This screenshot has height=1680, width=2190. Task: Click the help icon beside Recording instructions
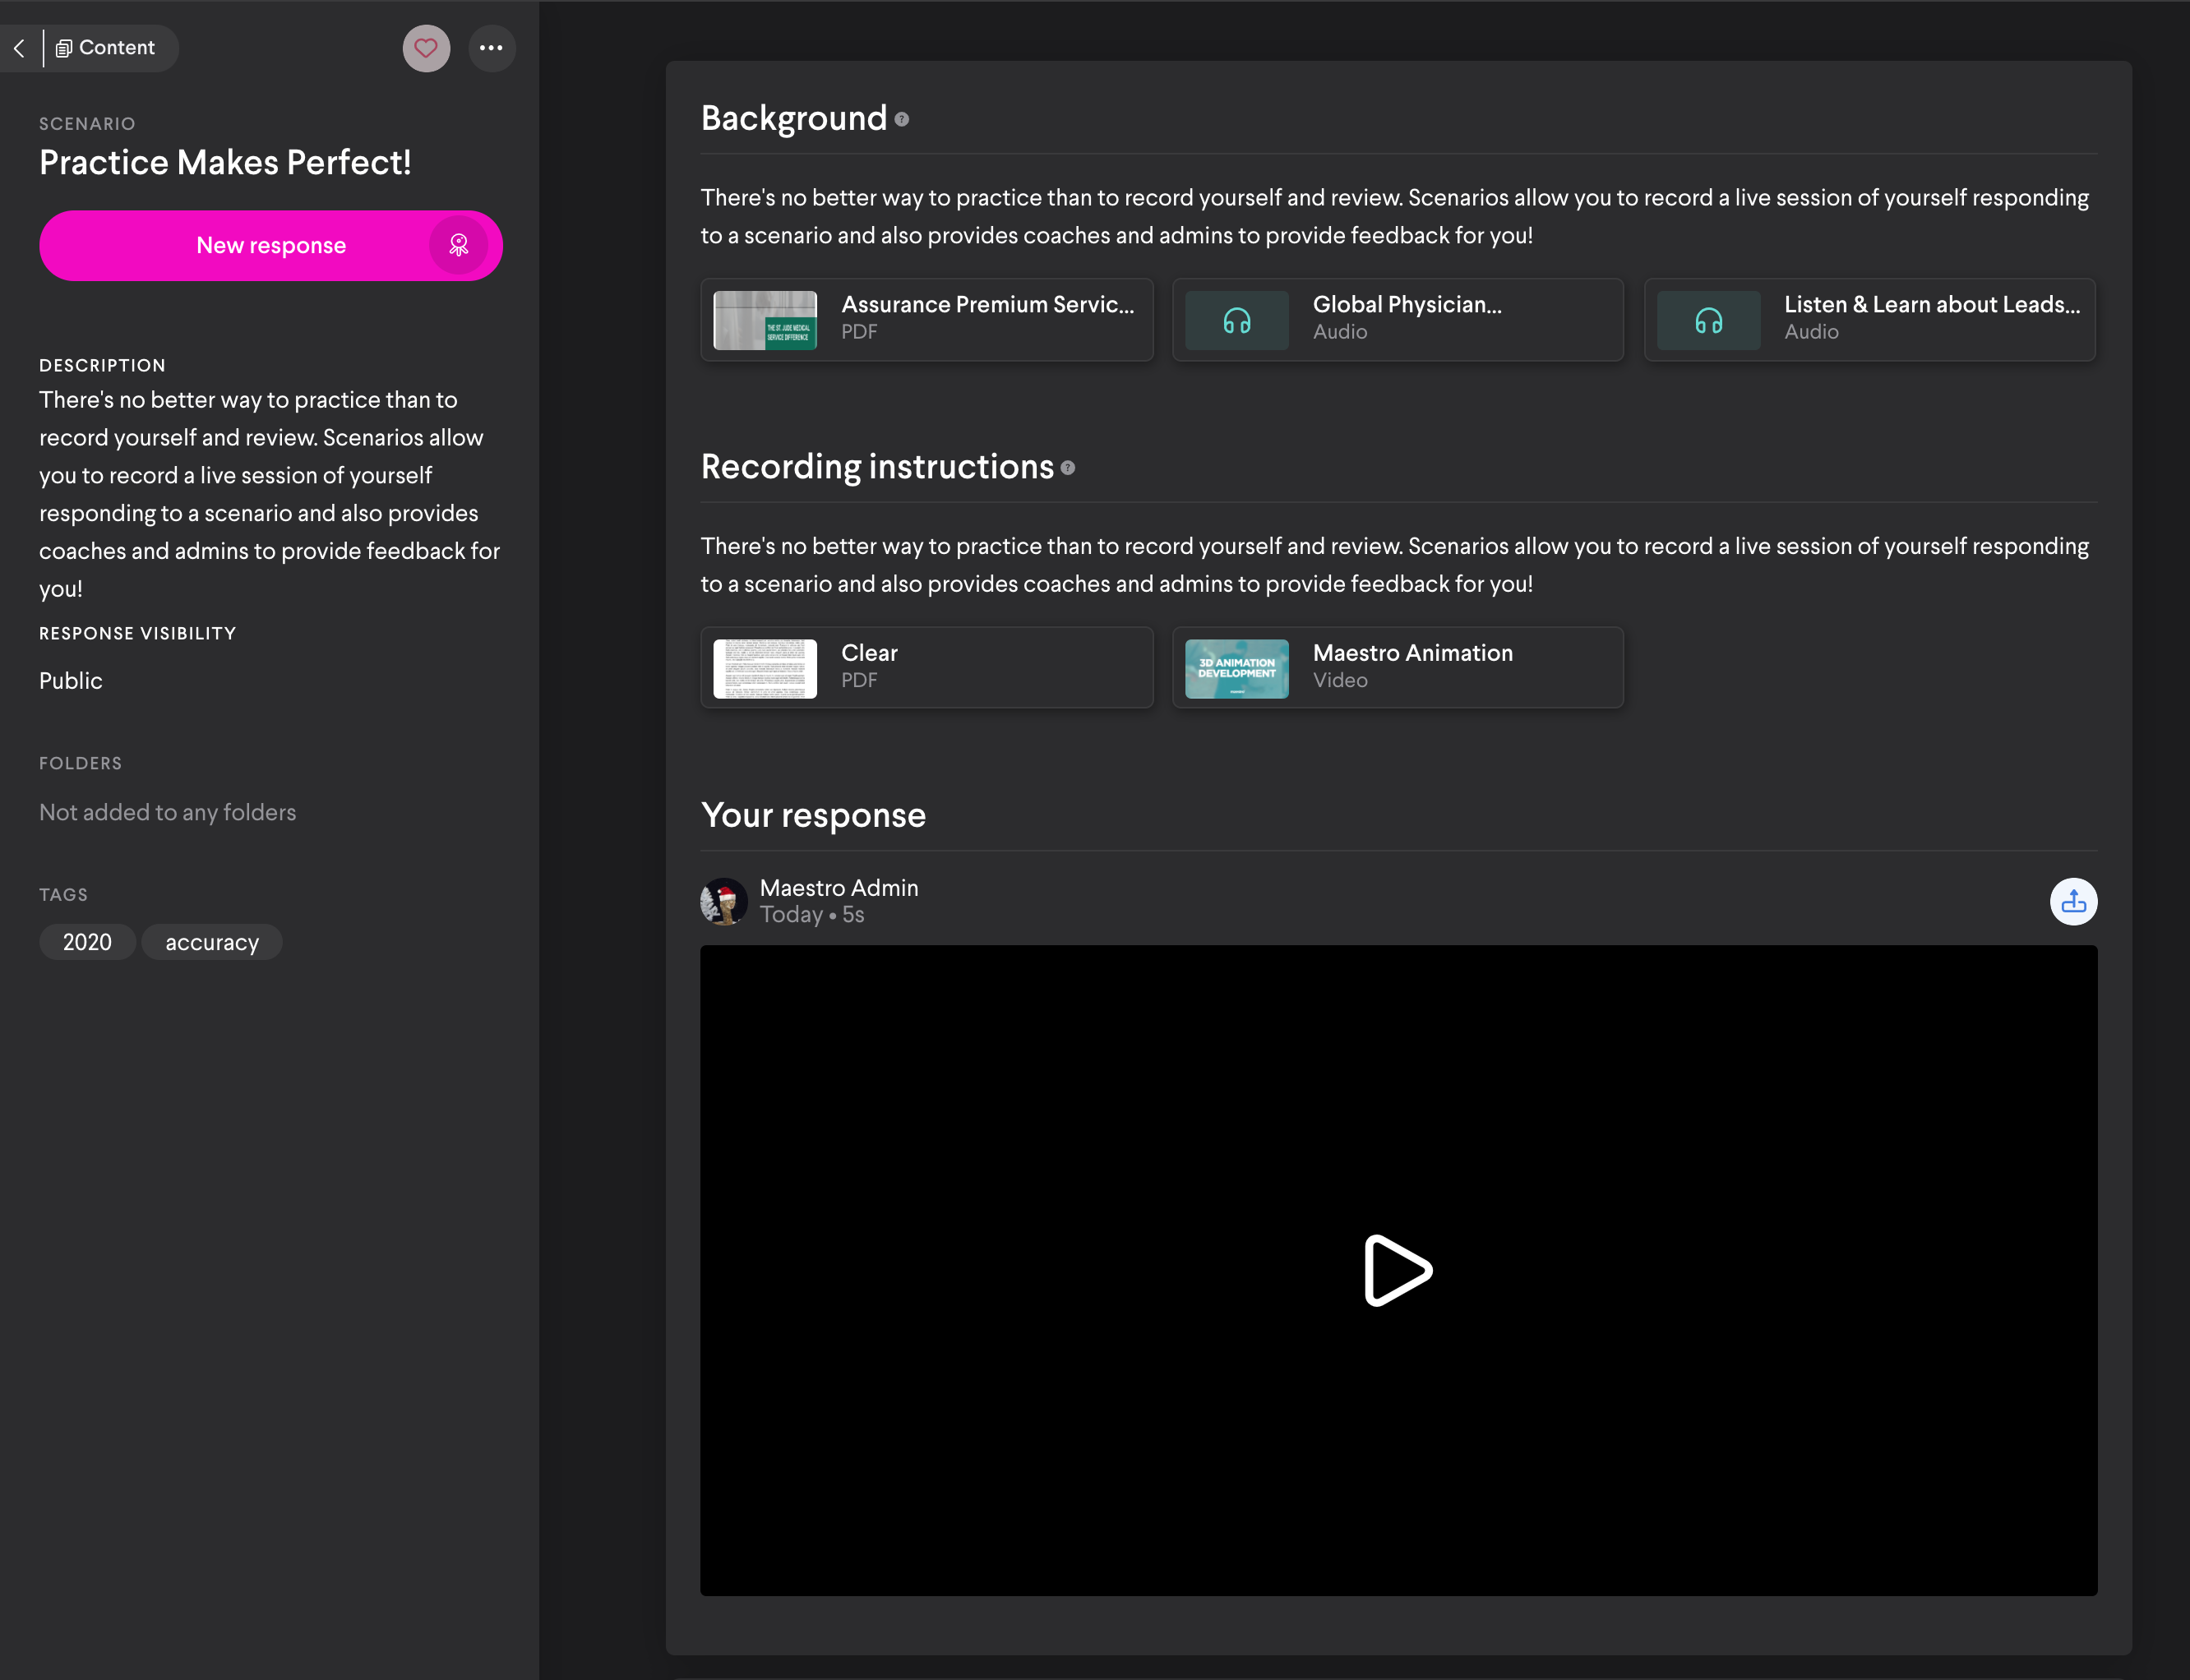tap(1068, 467)
